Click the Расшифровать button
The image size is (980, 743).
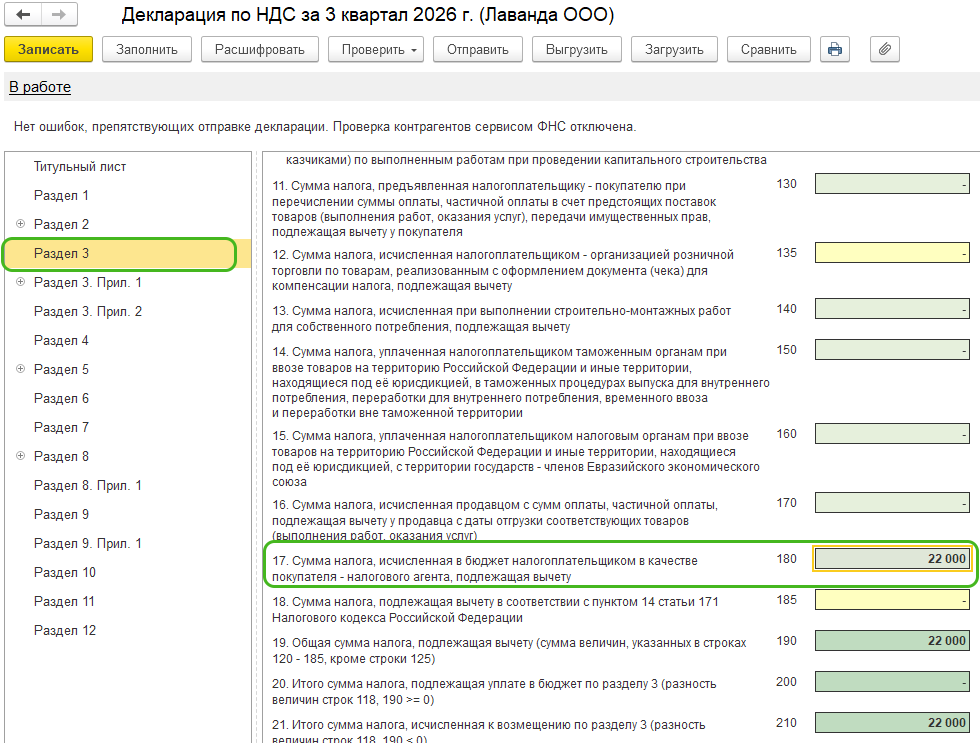point(259,49)
